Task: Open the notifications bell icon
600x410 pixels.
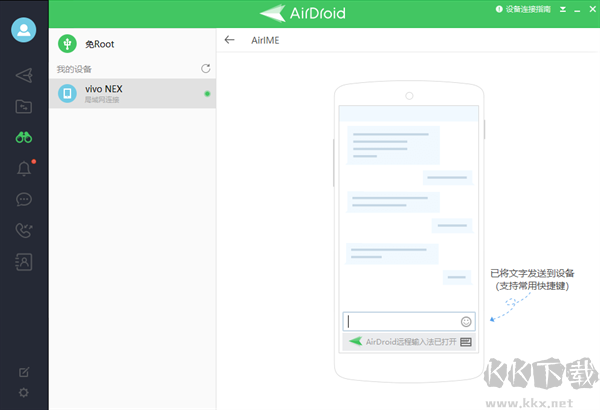Action: click(x=24, y=168)
